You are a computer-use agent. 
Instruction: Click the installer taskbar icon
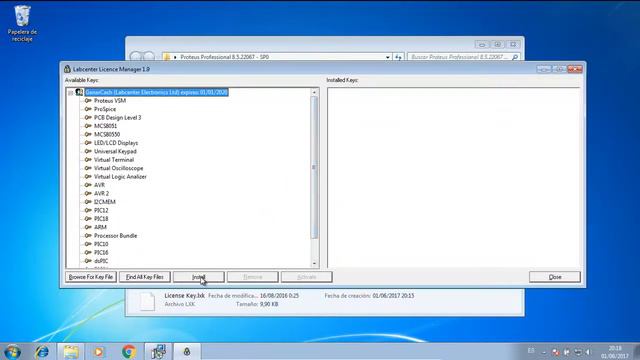(158, 352)
